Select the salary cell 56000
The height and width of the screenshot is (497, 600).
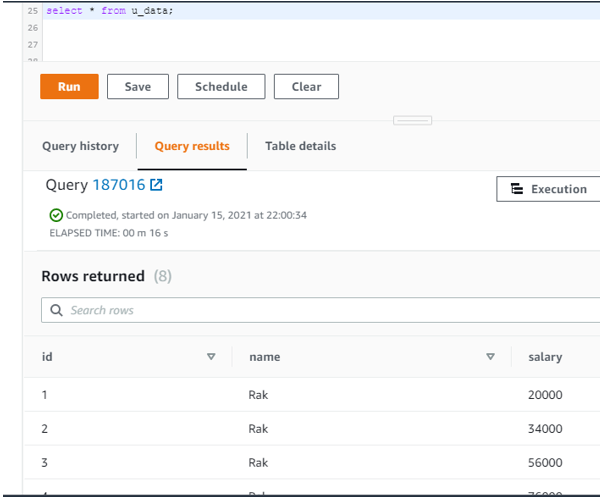point(545,463)
